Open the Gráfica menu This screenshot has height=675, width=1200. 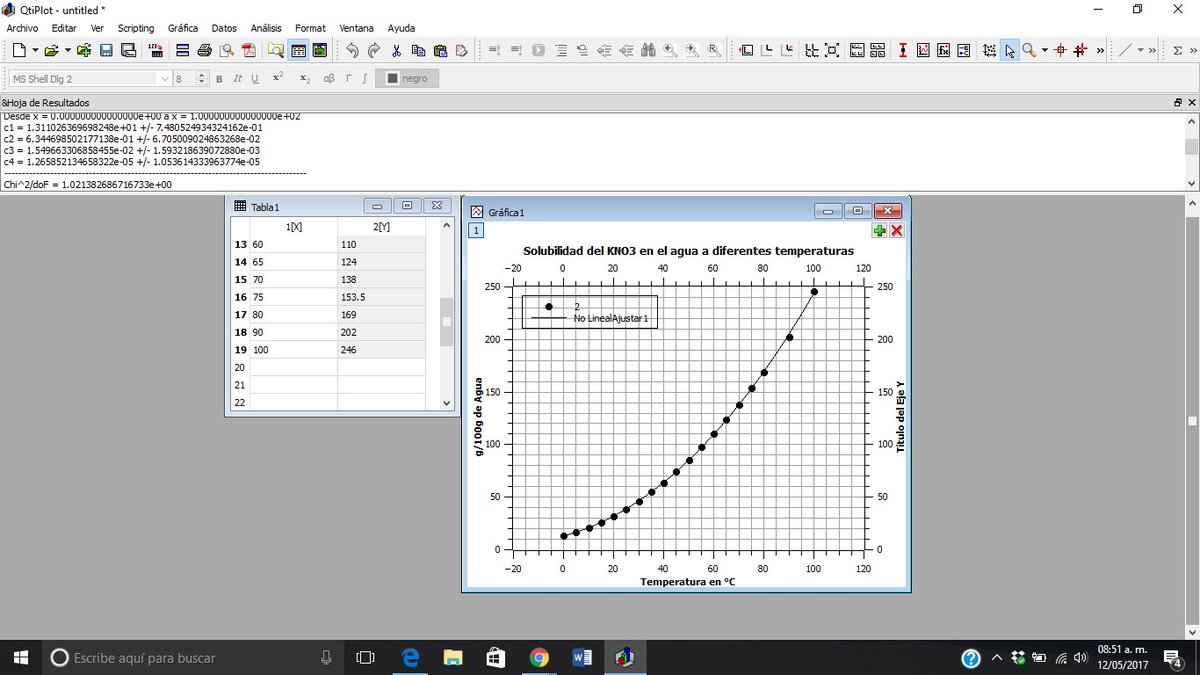click(183, 28)
